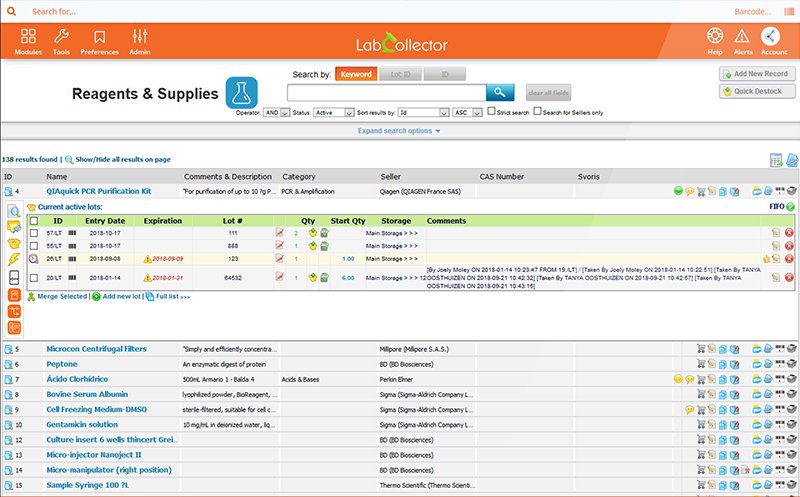Open the Admin menu

pyautogui.click(x=139, y=42)
